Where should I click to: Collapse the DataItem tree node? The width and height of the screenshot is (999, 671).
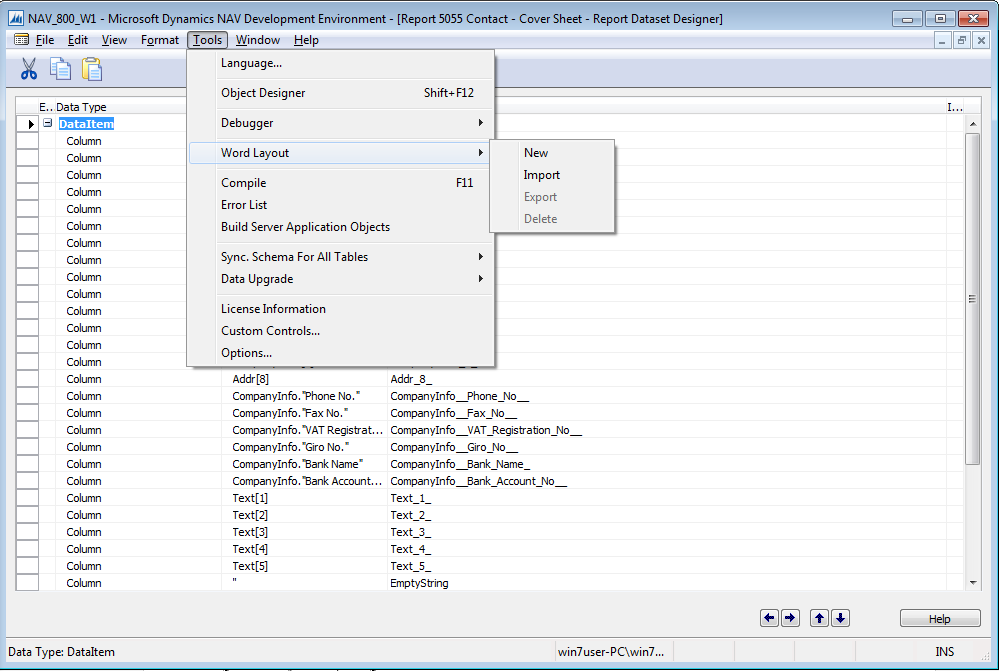[47, 123]
